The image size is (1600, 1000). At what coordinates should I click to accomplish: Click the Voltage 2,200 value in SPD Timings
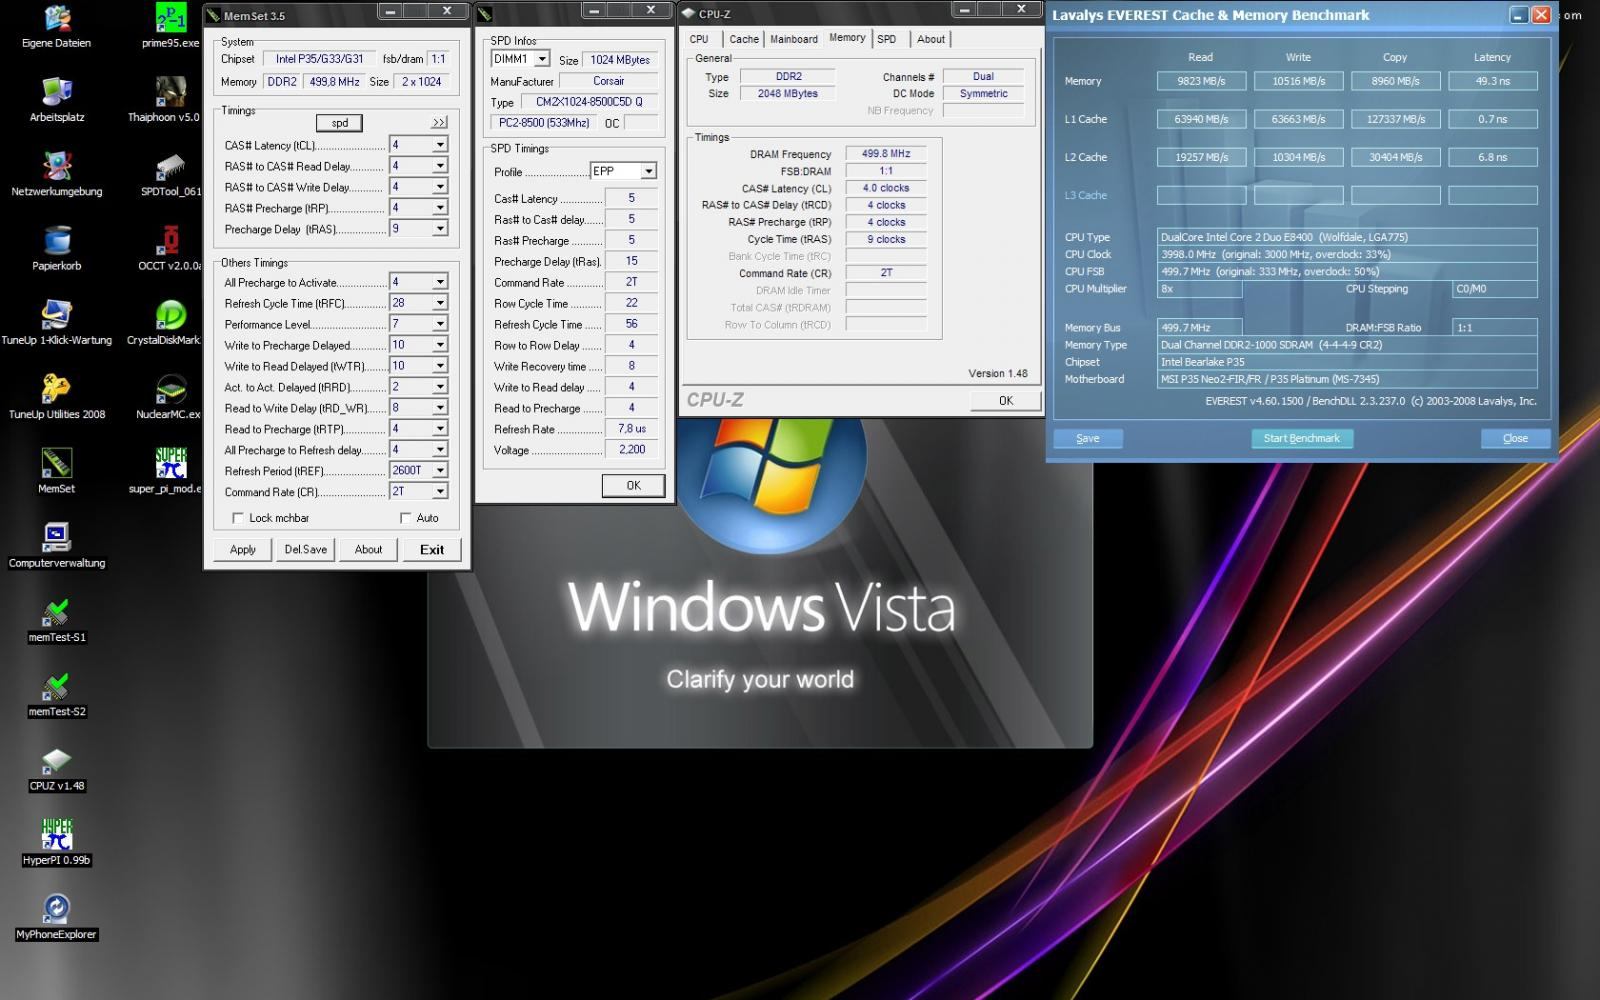point(632,450)
